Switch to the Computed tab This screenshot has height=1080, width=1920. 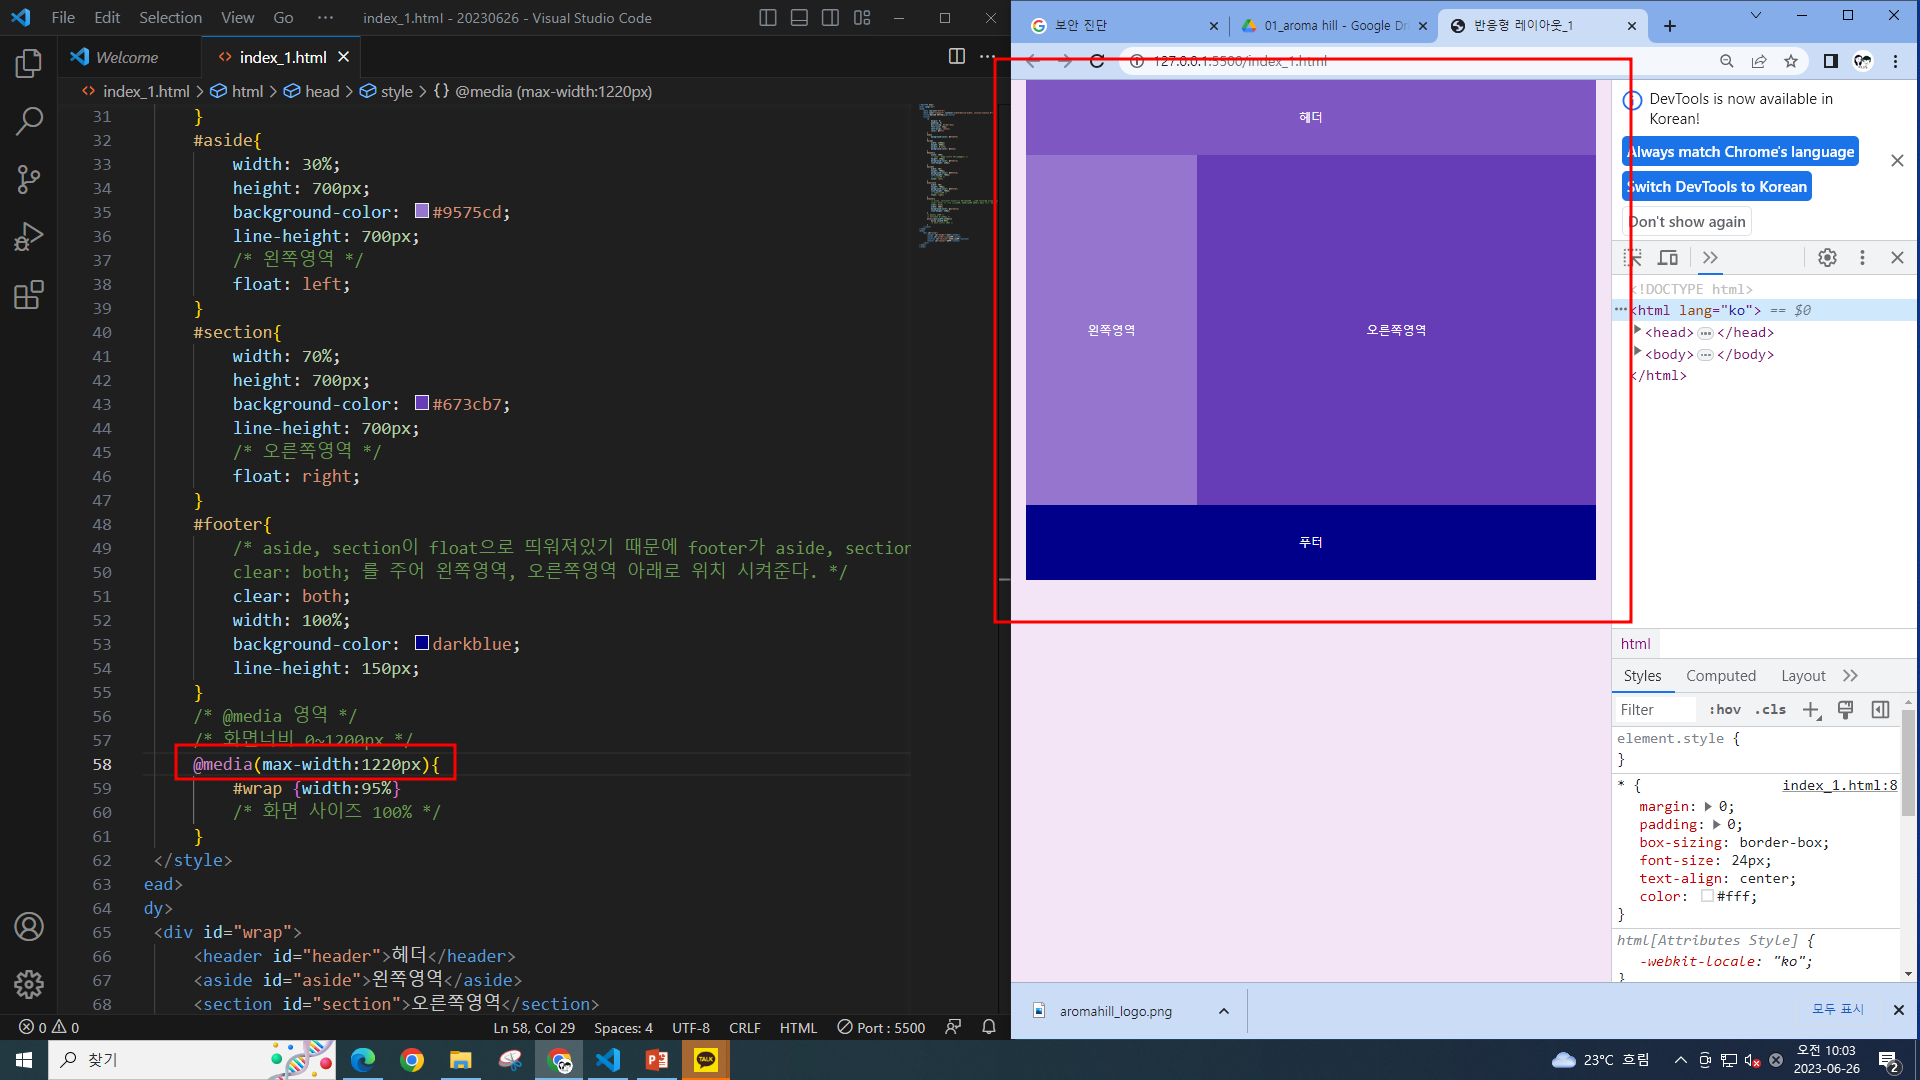[x=1720, y=676]
